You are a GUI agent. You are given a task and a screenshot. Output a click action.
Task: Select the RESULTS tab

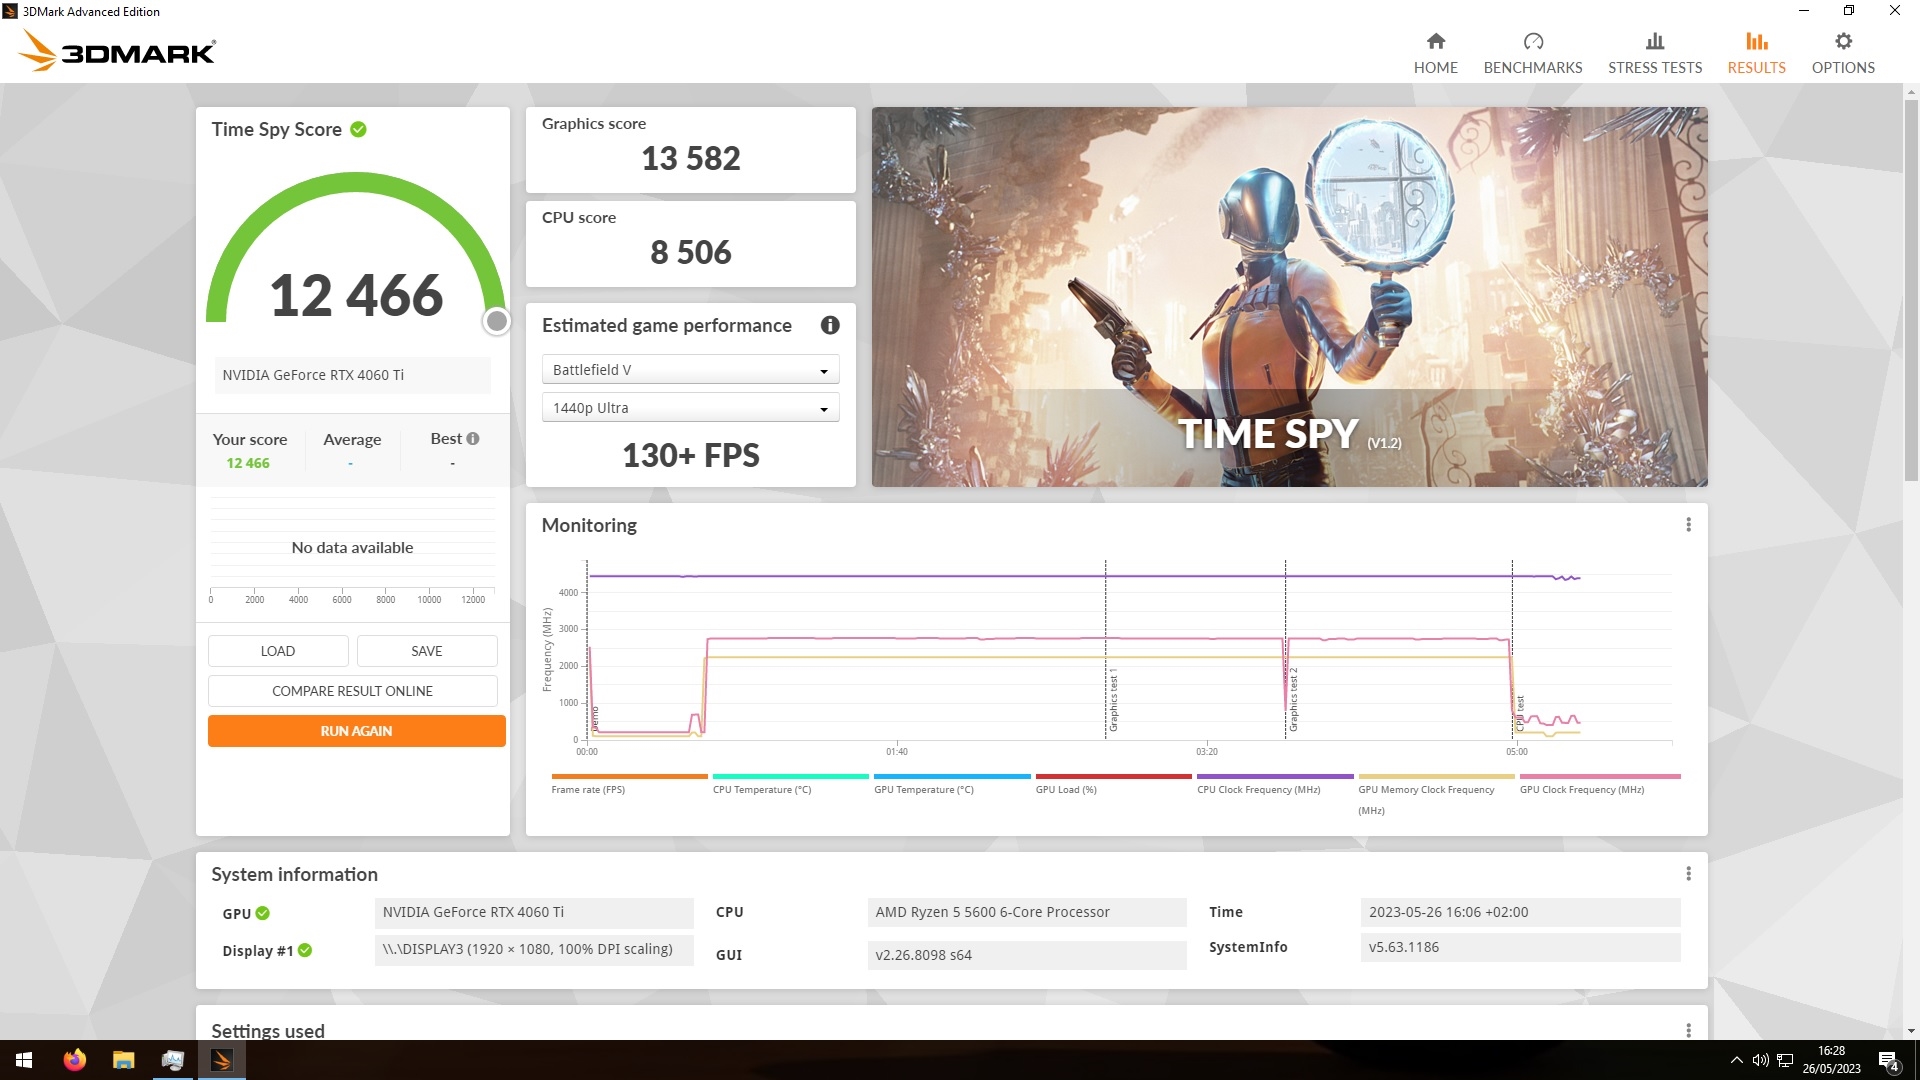click(x=1756, y=53)
